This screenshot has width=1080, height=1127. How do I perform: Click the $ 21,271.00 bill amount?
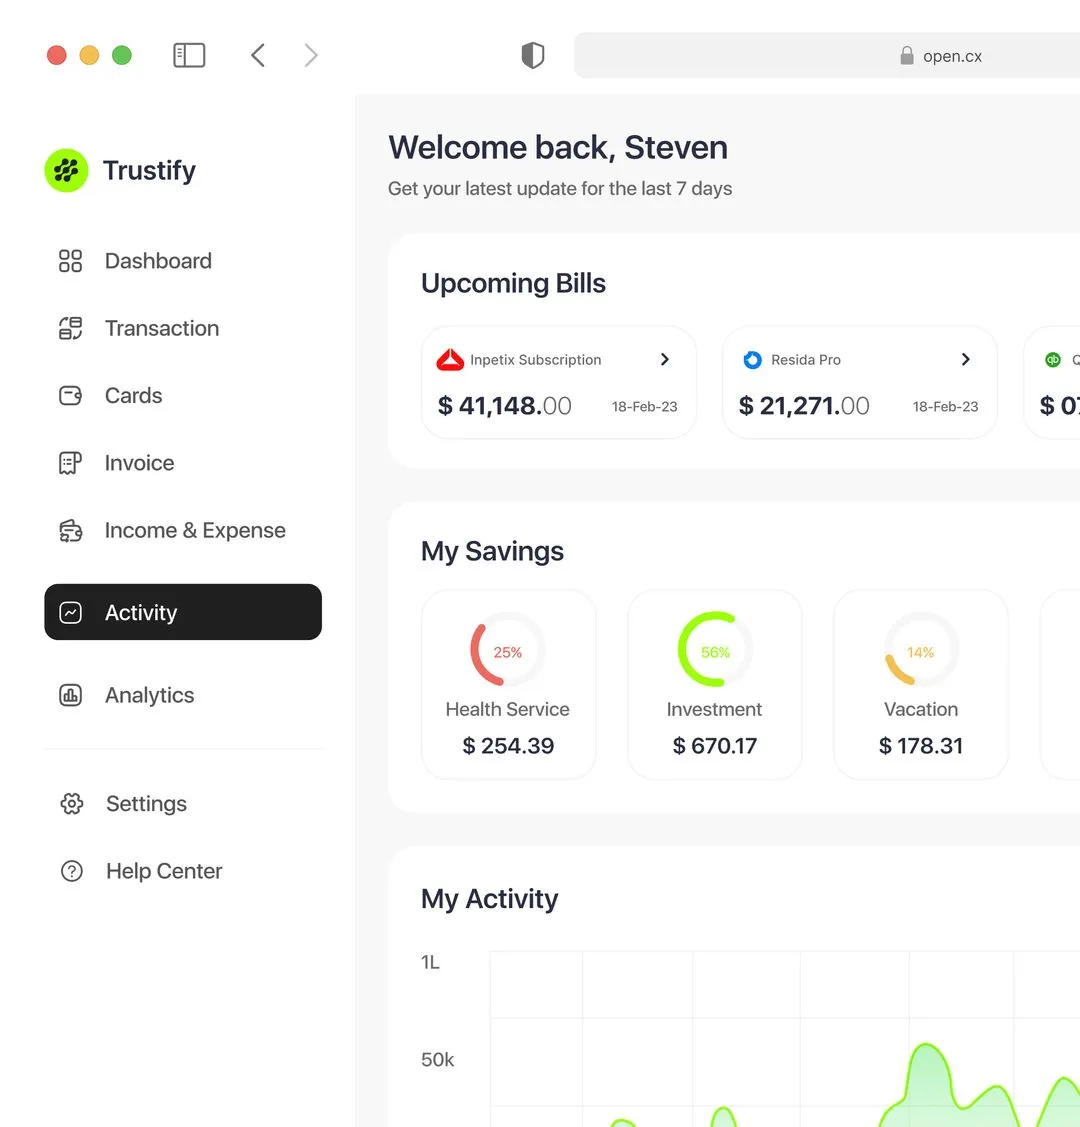point(804,406)
